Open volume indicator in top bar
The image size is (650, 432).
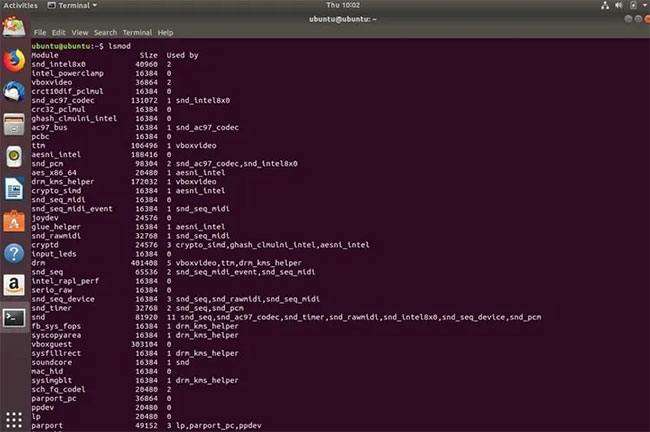pyautogui.click(x=618, y=5)
